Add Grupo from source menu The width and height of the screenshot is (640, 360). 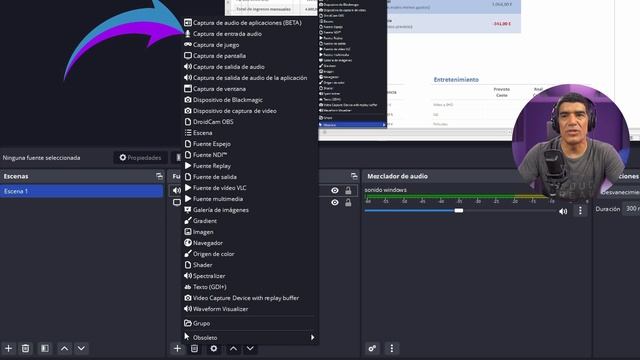[x=249, y=324]
